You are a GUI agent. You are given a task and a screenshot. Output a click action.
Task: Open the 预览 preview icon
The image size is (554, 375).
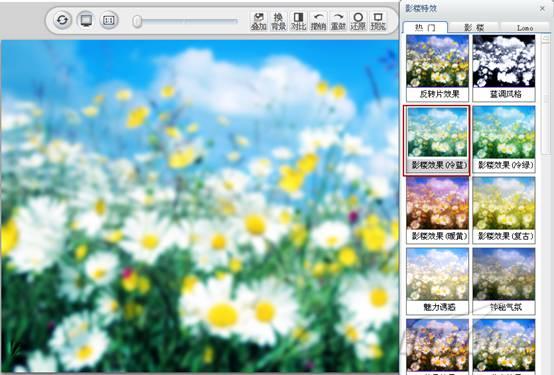(378, 21)
